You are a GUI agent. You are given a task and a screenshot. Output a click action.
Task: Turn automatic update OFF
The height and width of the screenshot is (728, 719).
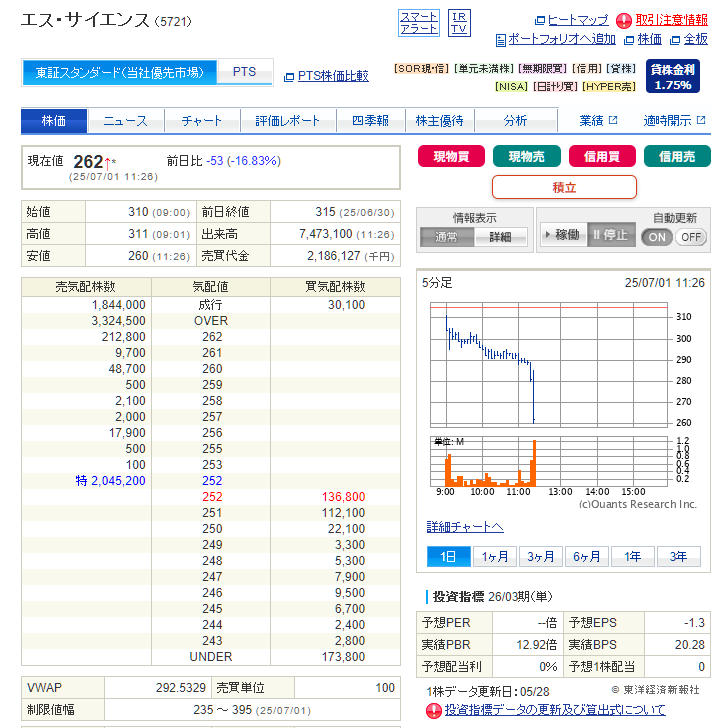pos(691,237)
